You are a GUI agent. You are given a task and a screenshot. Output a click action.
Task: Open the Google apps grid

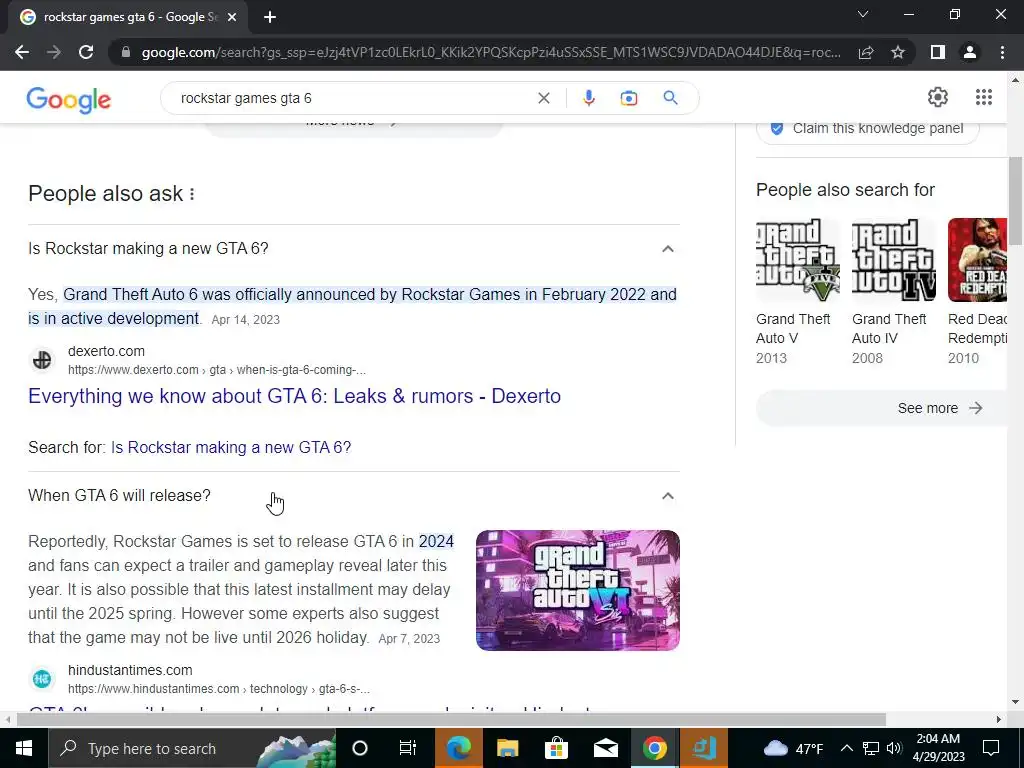984,97
